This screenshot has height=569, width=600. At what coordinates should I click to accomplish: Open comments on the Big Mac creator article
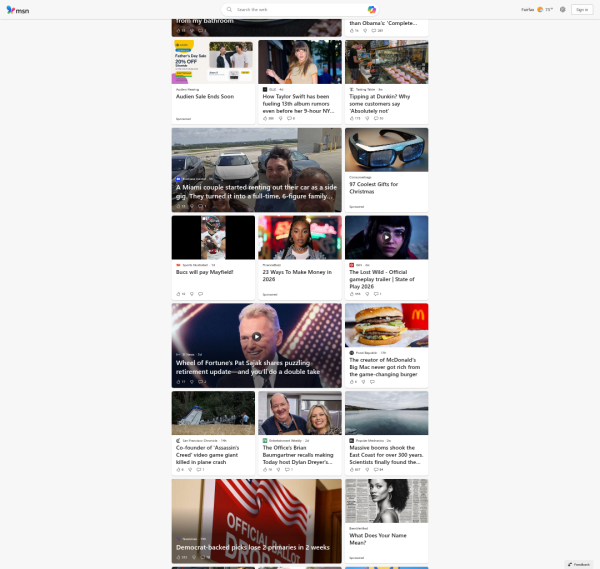372,382
